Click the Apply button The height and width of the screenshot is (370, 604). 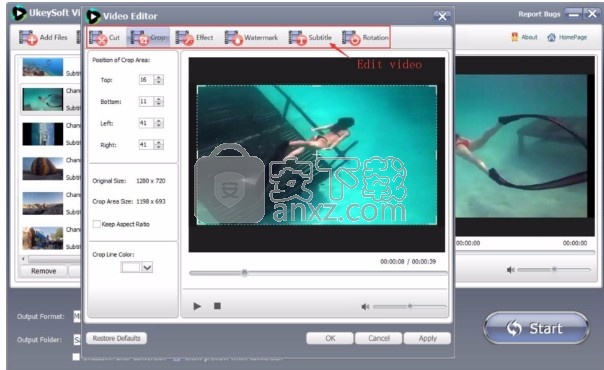click(427, 338)
